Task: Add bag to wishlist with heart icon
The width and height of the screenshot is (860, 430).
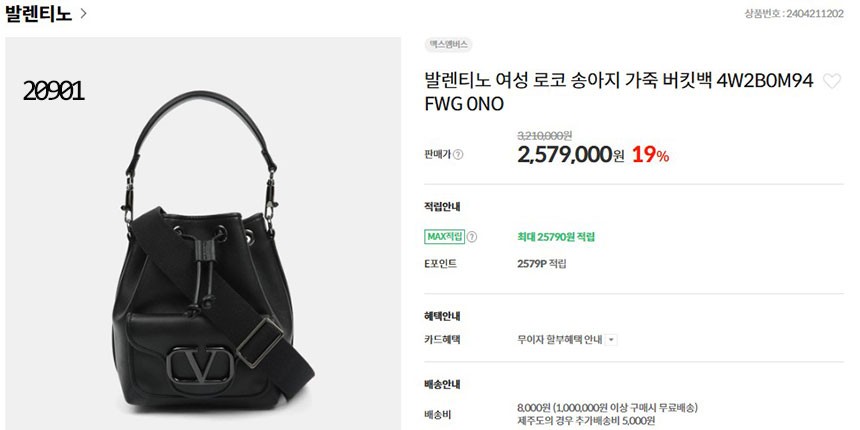Action: click(x=831, y=82)
